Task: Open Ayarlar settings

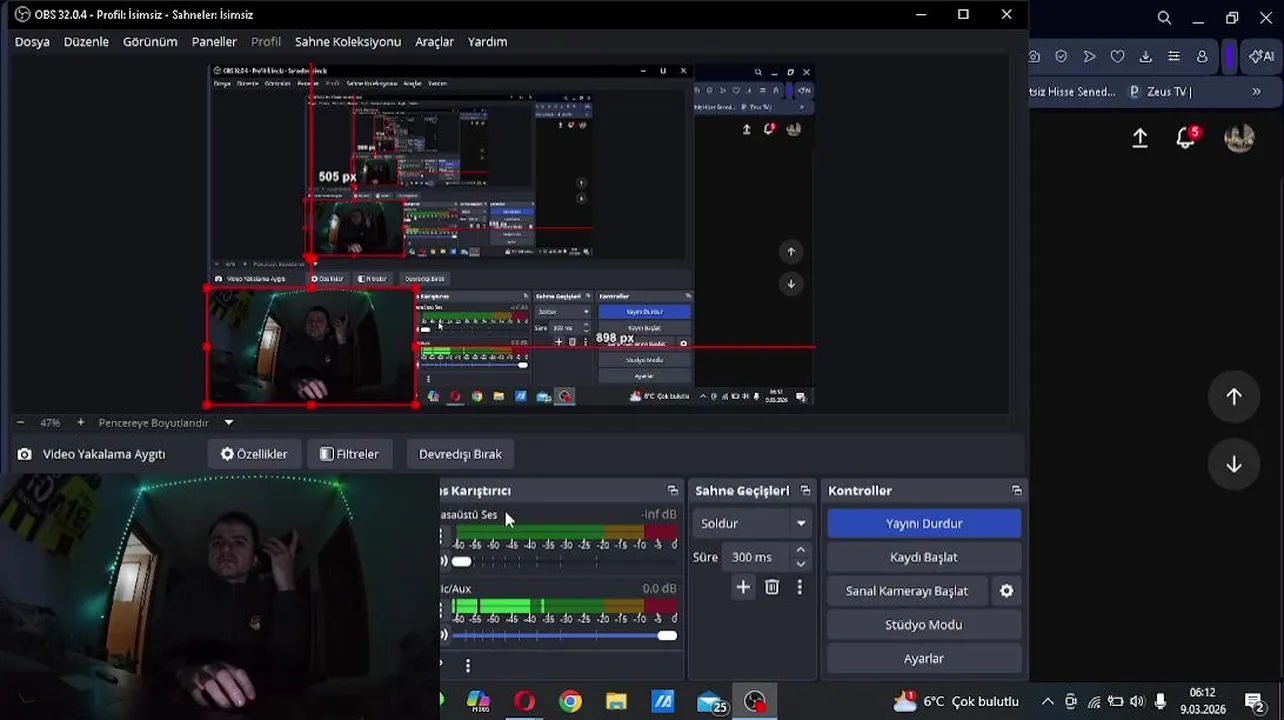Action: (924, 659)
